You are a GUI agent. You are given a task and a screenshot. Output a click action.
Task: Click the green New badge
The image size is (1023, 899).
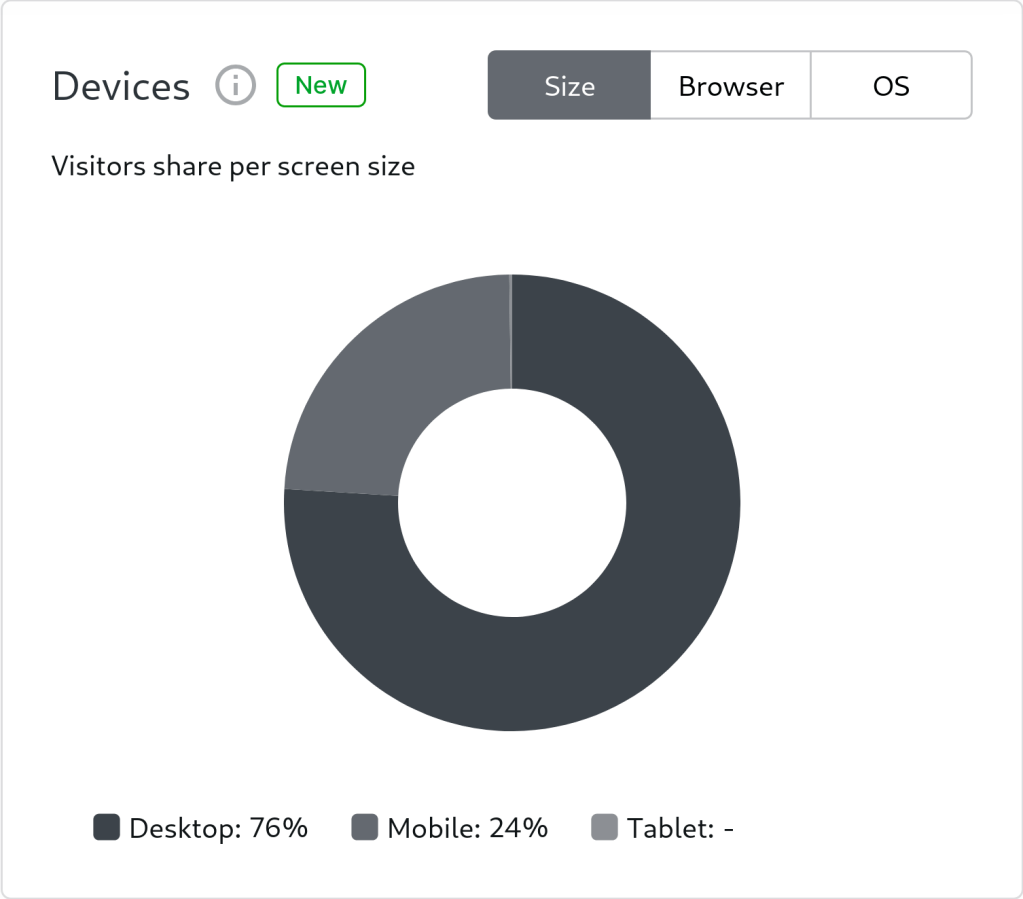(321, 85)
